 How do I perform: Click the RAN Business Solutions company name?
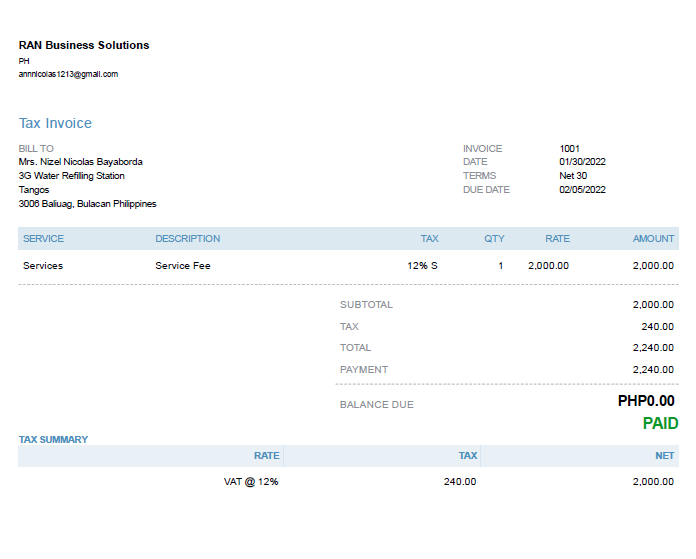[x=84, y=45]
